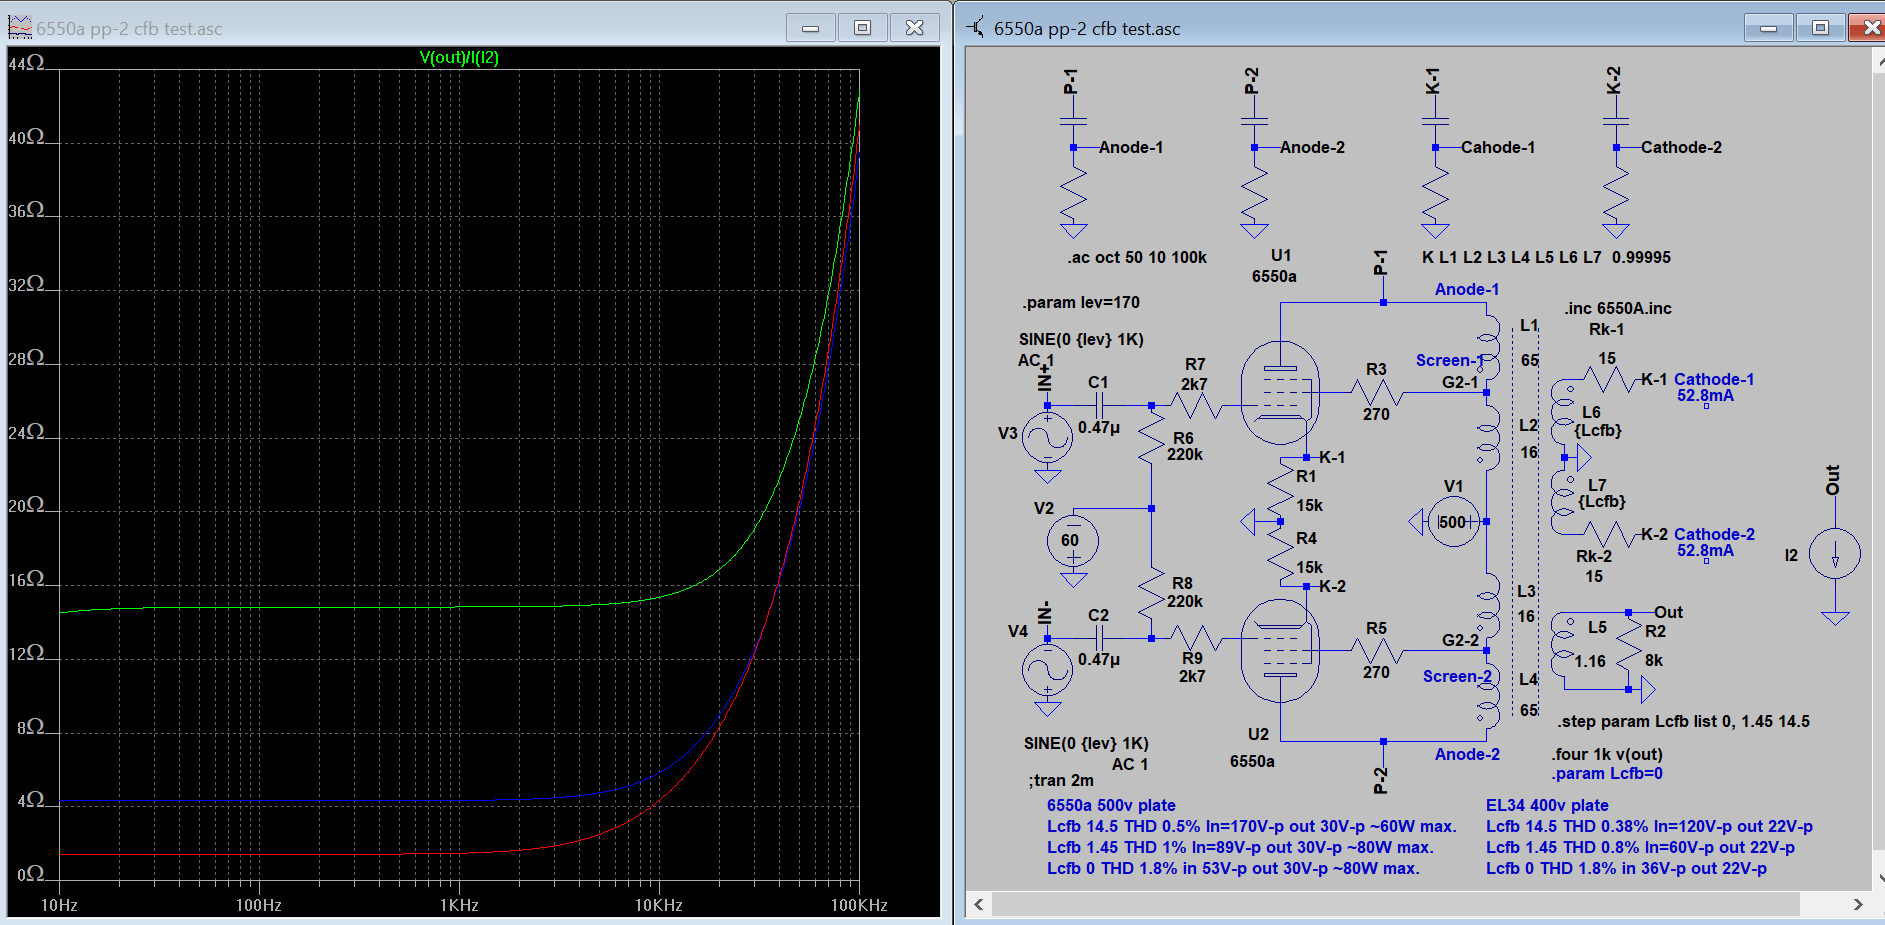Click the Out net label near R2
The height and width of the screenshot is (925, 1885).
(x=1668, y=612)
